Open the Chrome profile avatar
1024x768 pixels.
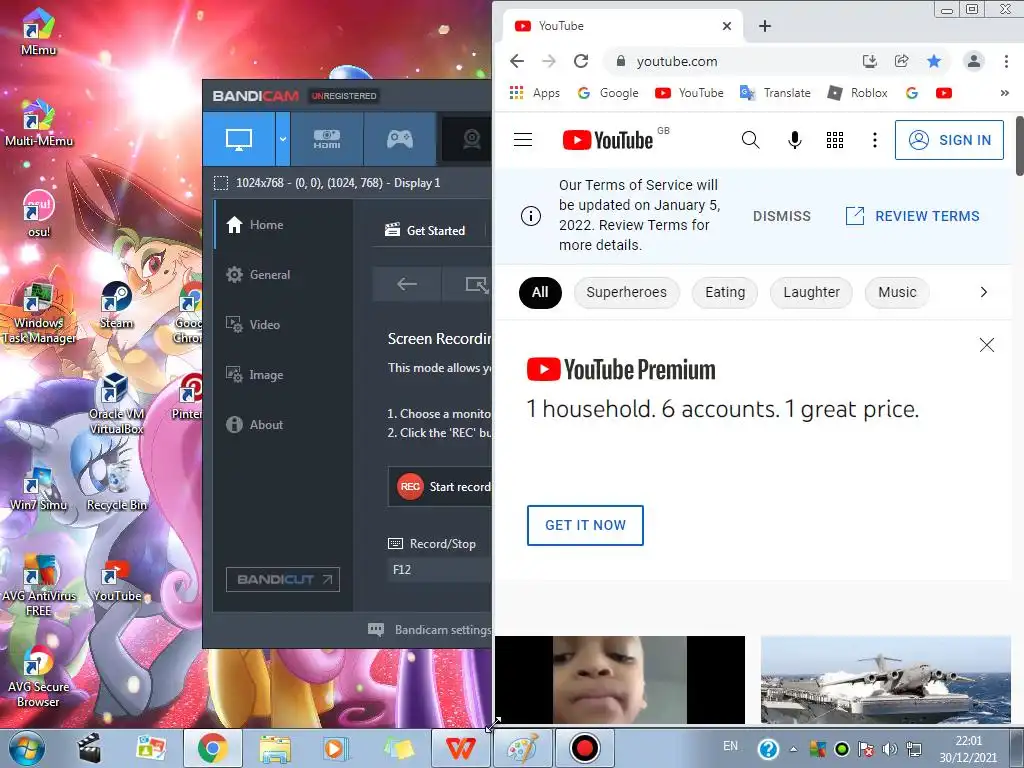point(974,61)
